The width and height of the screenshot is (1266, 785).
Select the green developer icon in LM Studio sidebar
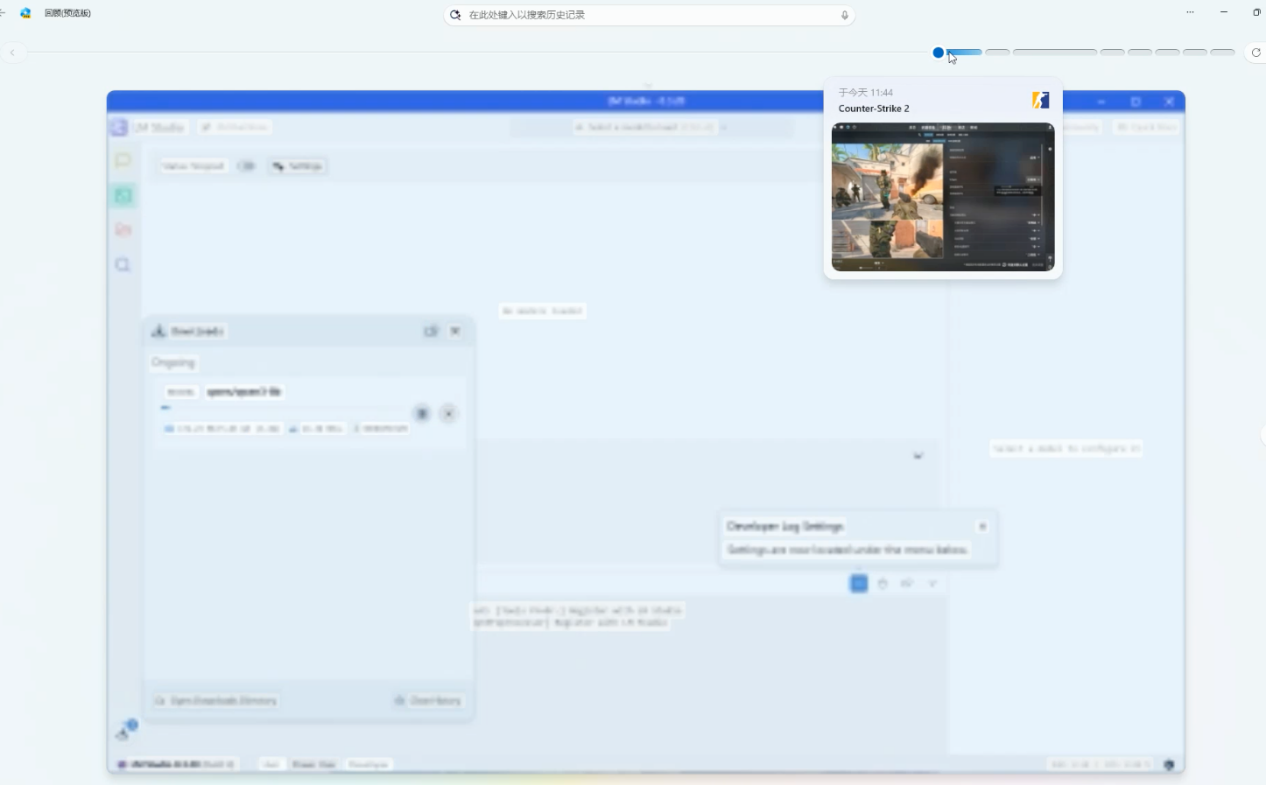click(123, 196)
